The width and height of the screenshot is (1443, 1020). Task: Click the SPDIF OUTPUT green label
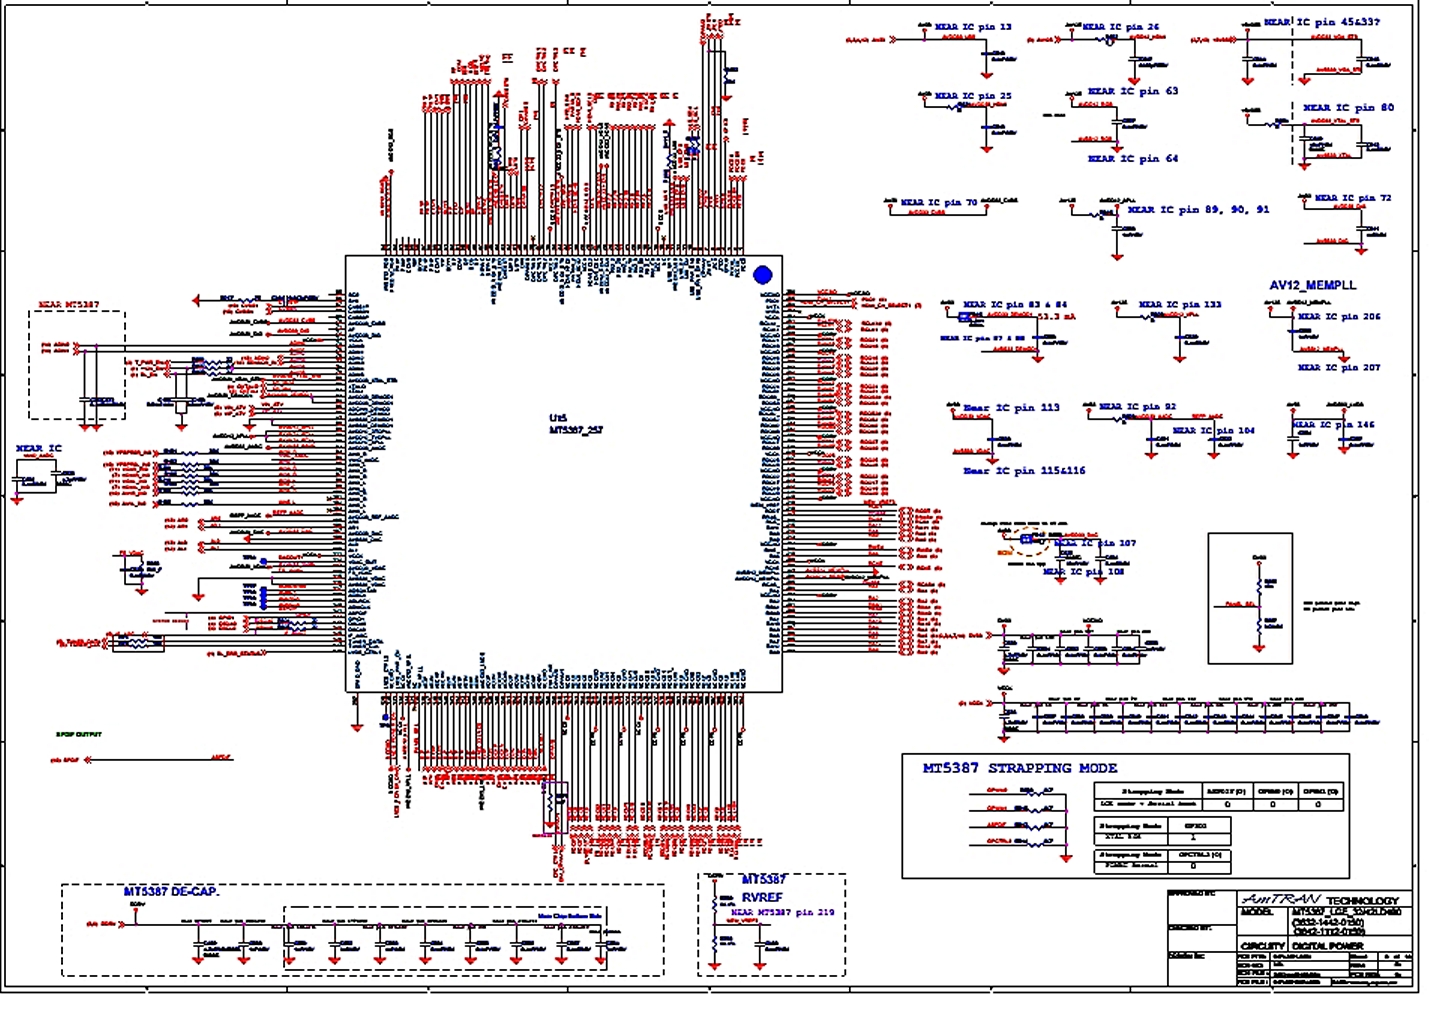(78, 734)
